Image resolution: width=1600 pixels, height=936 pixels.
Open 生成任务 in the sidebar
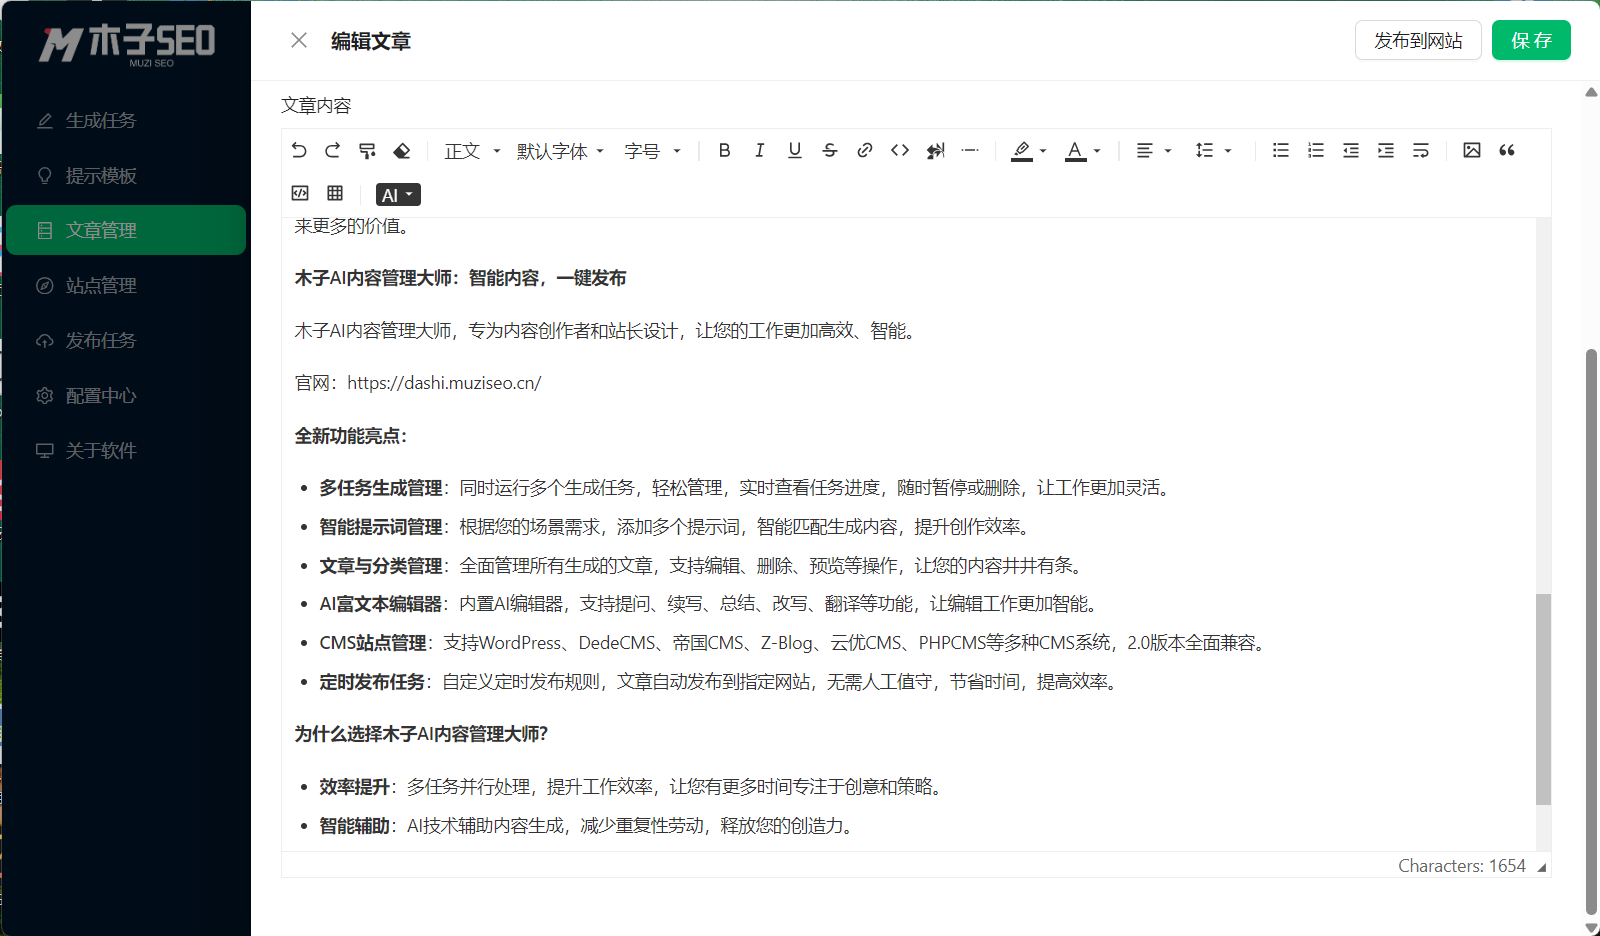pyautogui.click(x=126, y=120)
